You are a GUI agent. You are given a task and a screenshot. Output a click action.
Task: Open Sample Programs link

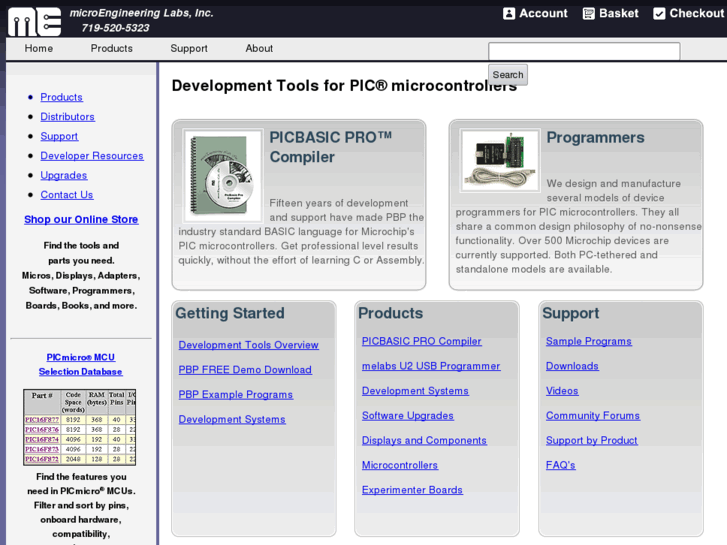[588, 341]
